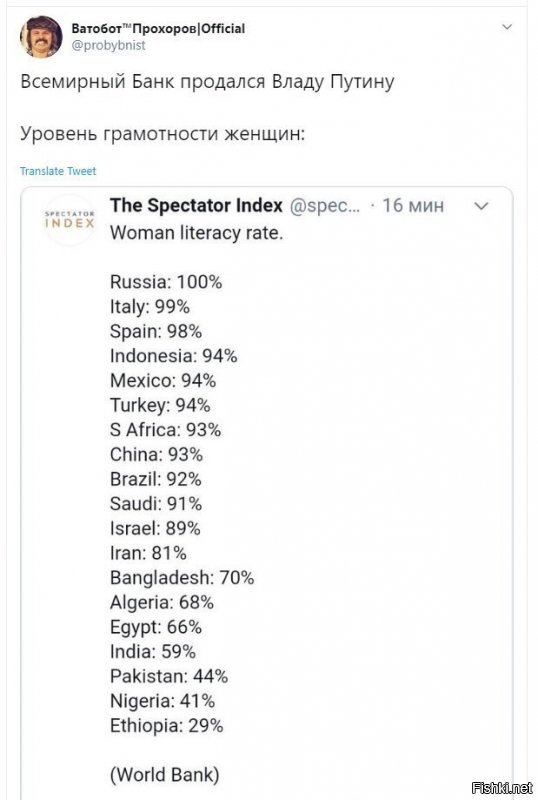
Task: Open the 16 мин timestamp
Action: point(413,206)
